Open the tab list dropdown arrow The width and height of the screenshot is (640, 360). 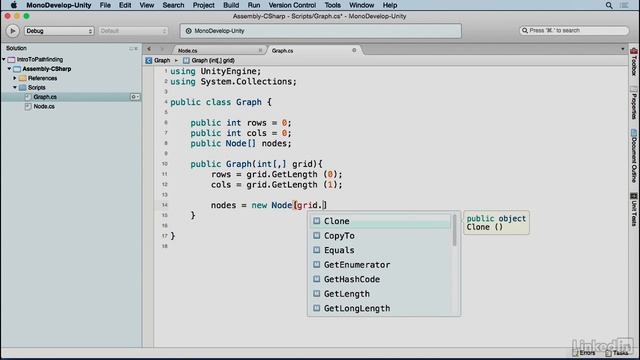coord(622,49)
